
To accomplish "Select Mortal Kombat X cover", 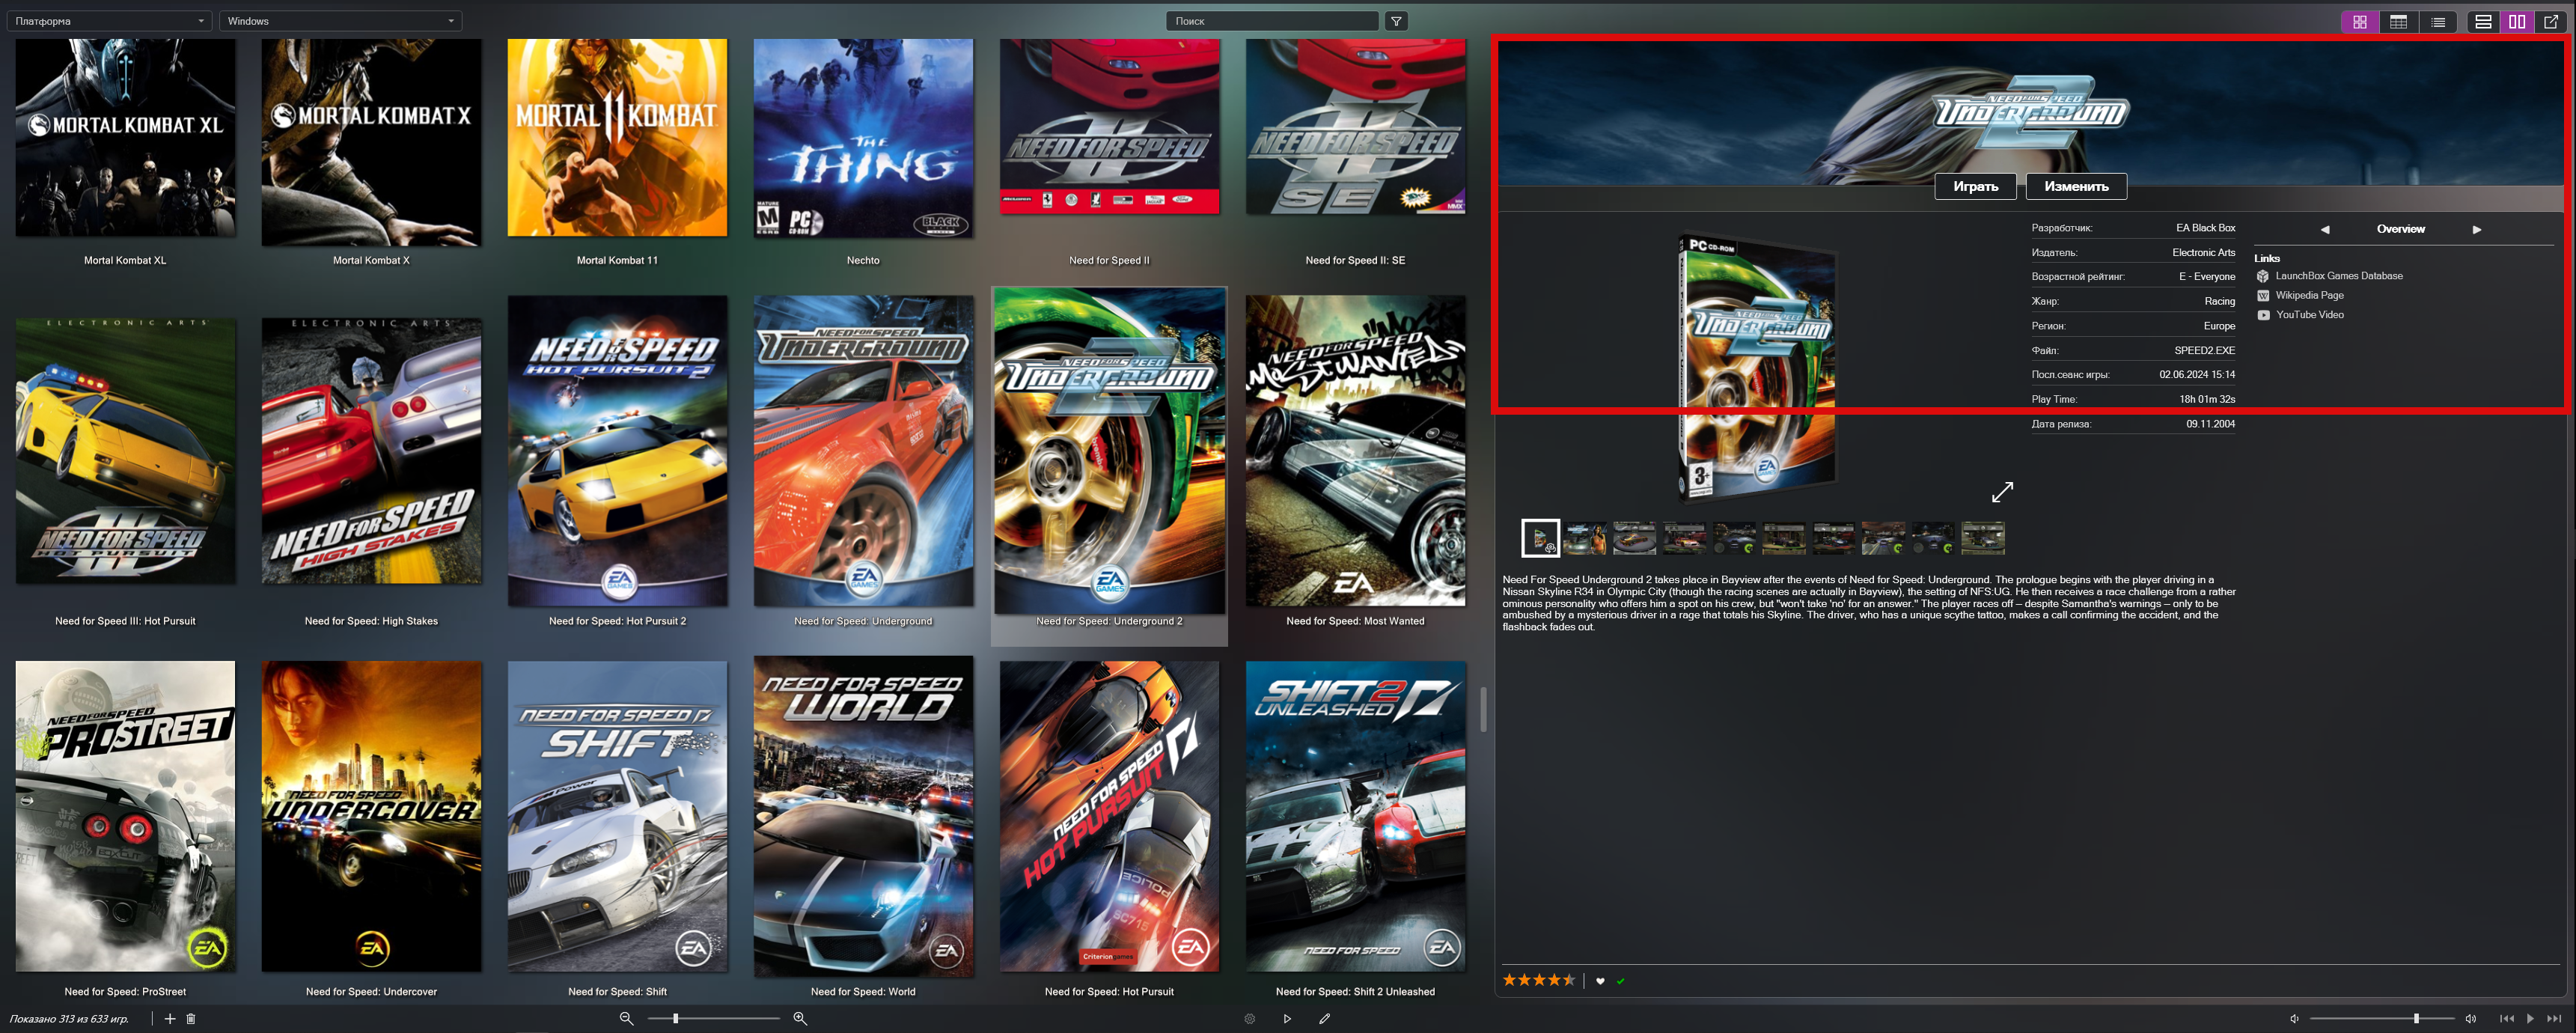I will (x=371, y=142).
